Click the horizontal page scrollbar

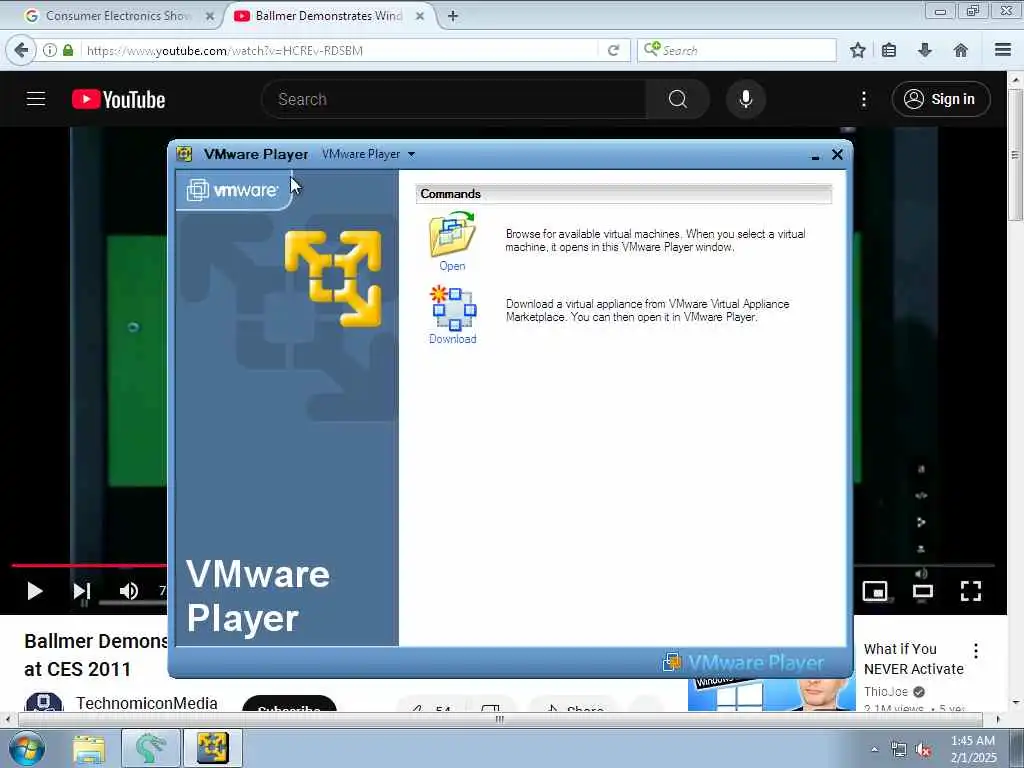point(500,719)
